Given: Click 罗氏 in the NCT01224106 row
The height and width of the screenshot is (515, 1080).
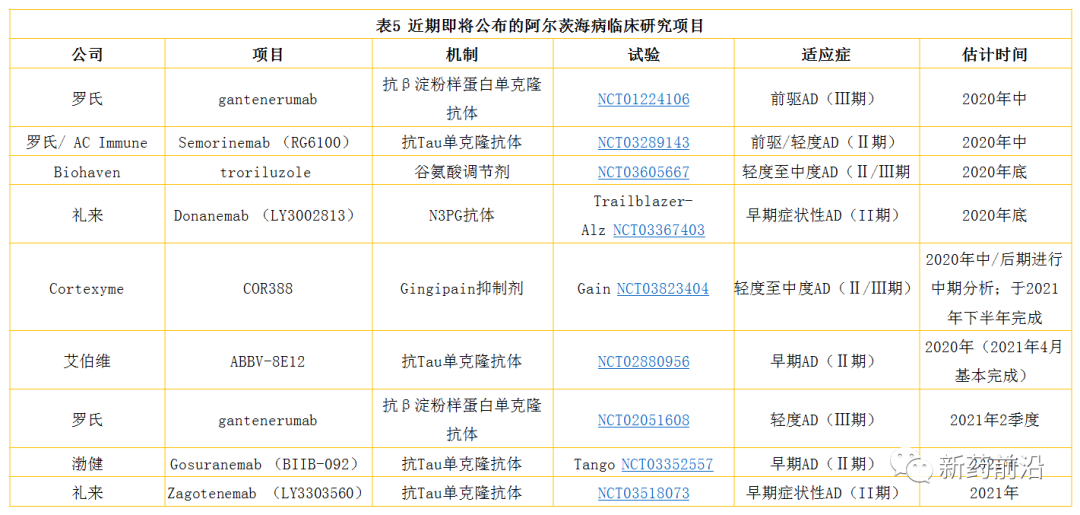Looking at the screenshot, I should (x=87, y=99).
